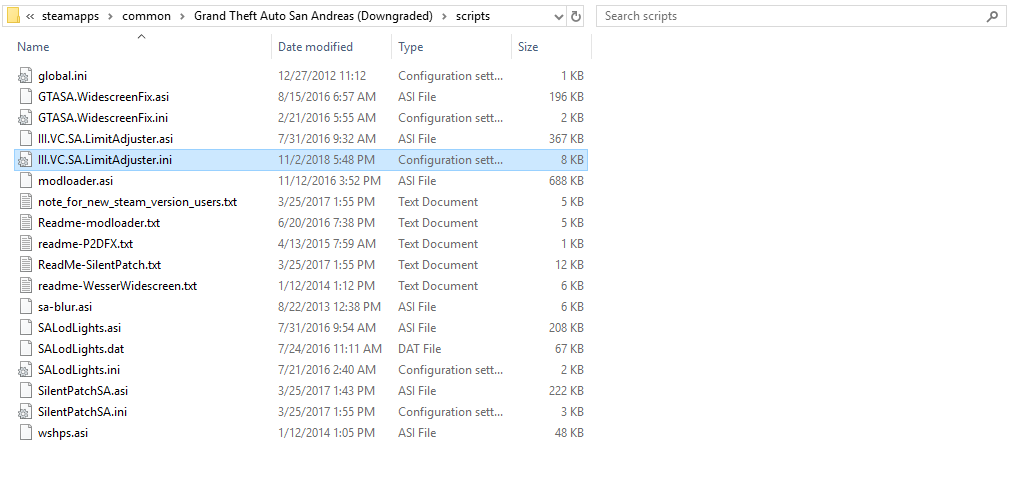Image resolution: width=1014 pixels, height=500 pixels.
Task: Click the SilentPatchSA.asi file icon
Action: [x=25, y=391]
